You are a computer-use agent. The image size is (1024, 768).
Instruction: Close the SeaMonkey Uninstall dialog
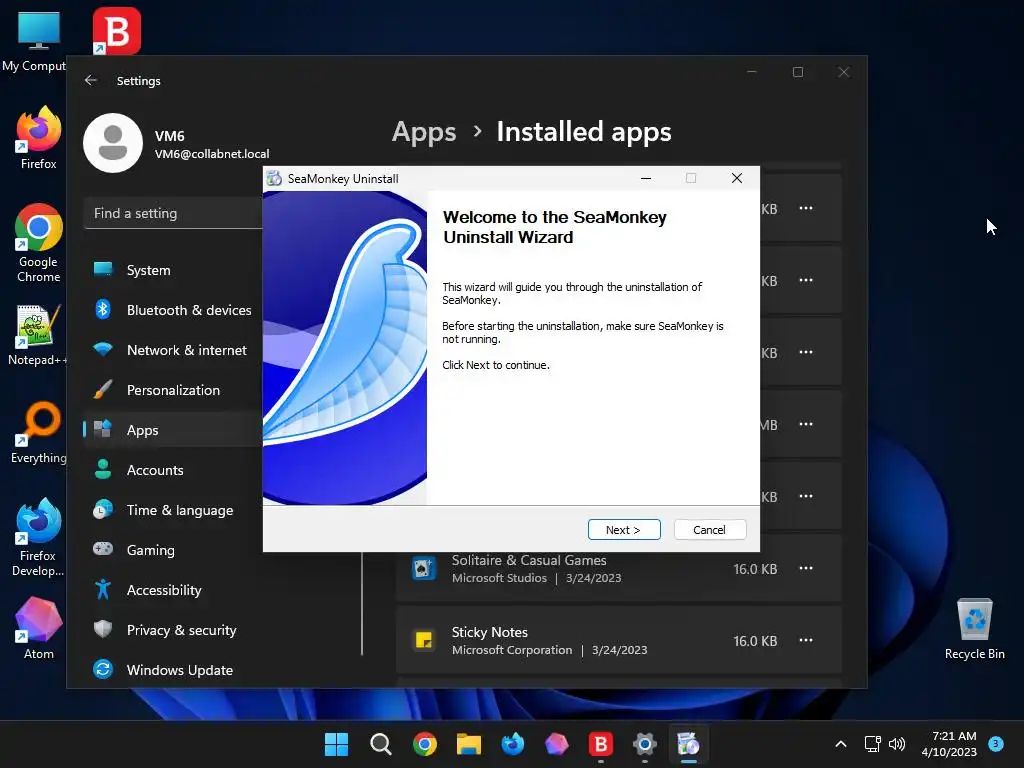(x=737, y=178)
